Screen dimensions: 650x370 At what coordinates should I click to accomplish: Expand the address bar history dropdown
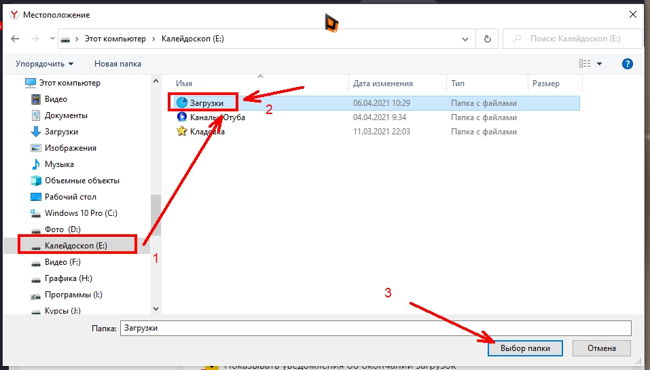click(x=465, y=39)
